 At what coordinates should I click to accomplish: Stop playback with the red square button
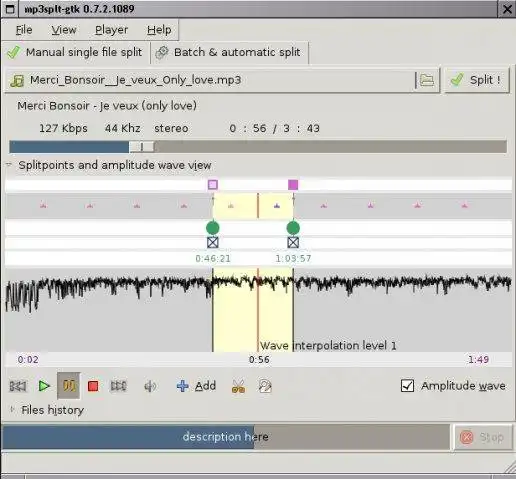[93, 386]
